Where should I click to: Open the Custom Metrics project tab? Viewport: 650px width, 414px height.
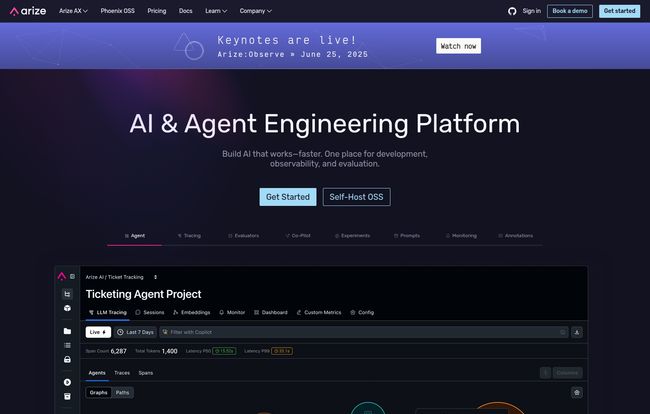click(319, 312)
